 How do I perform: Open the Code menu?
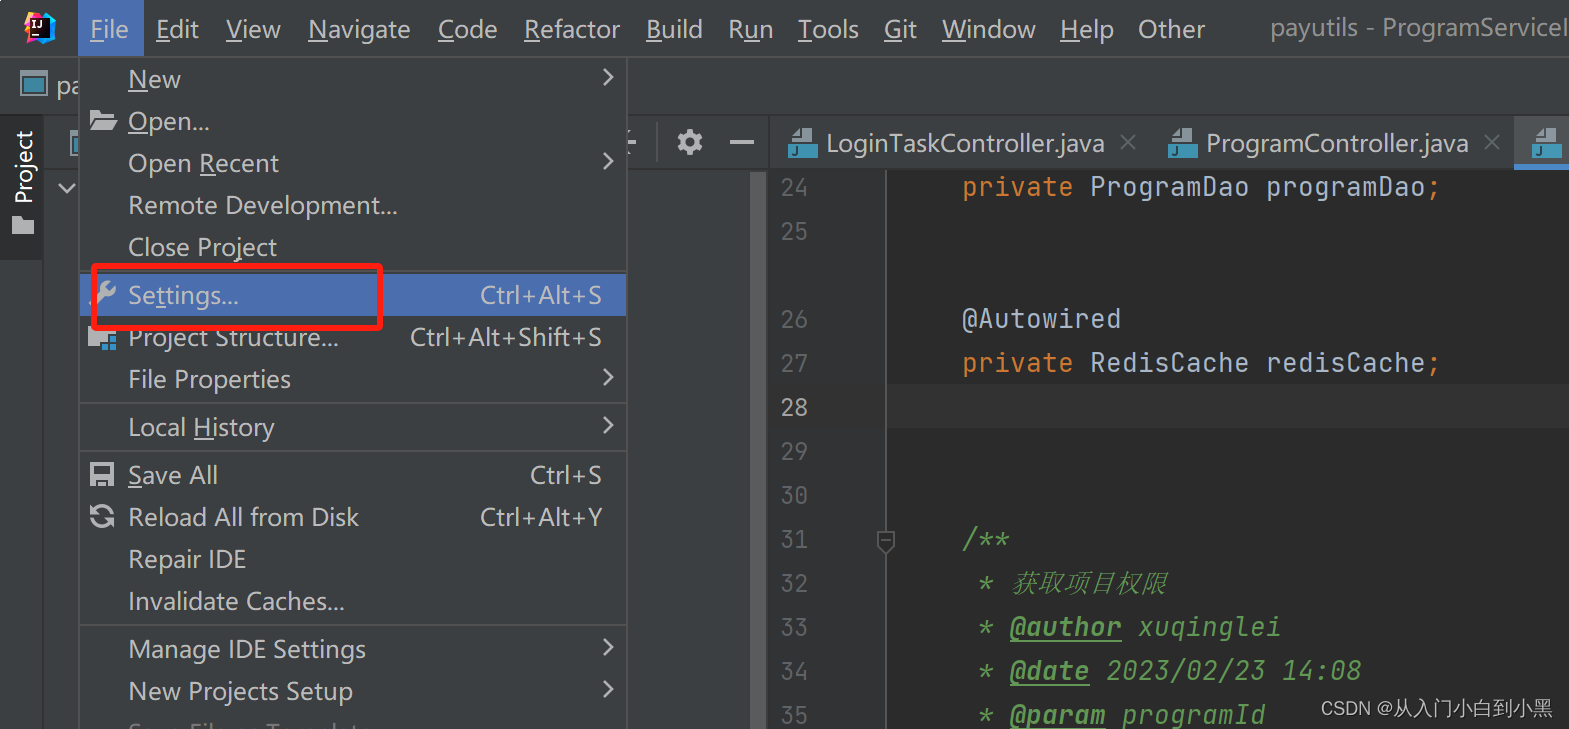(467, 29)
